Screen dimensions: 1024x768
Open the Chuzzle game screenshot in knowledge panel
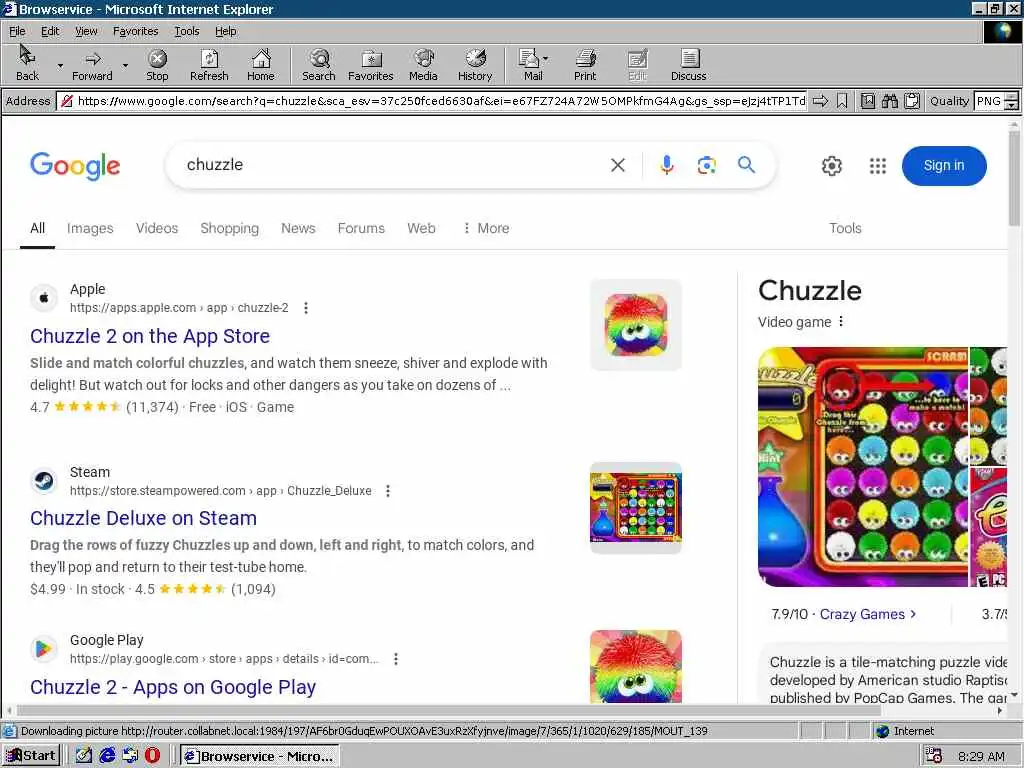(863, 466)
